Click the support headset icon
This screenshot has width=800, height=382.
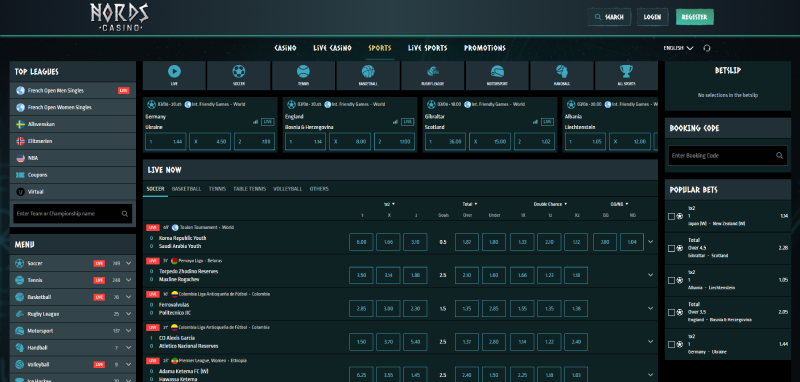707,48
